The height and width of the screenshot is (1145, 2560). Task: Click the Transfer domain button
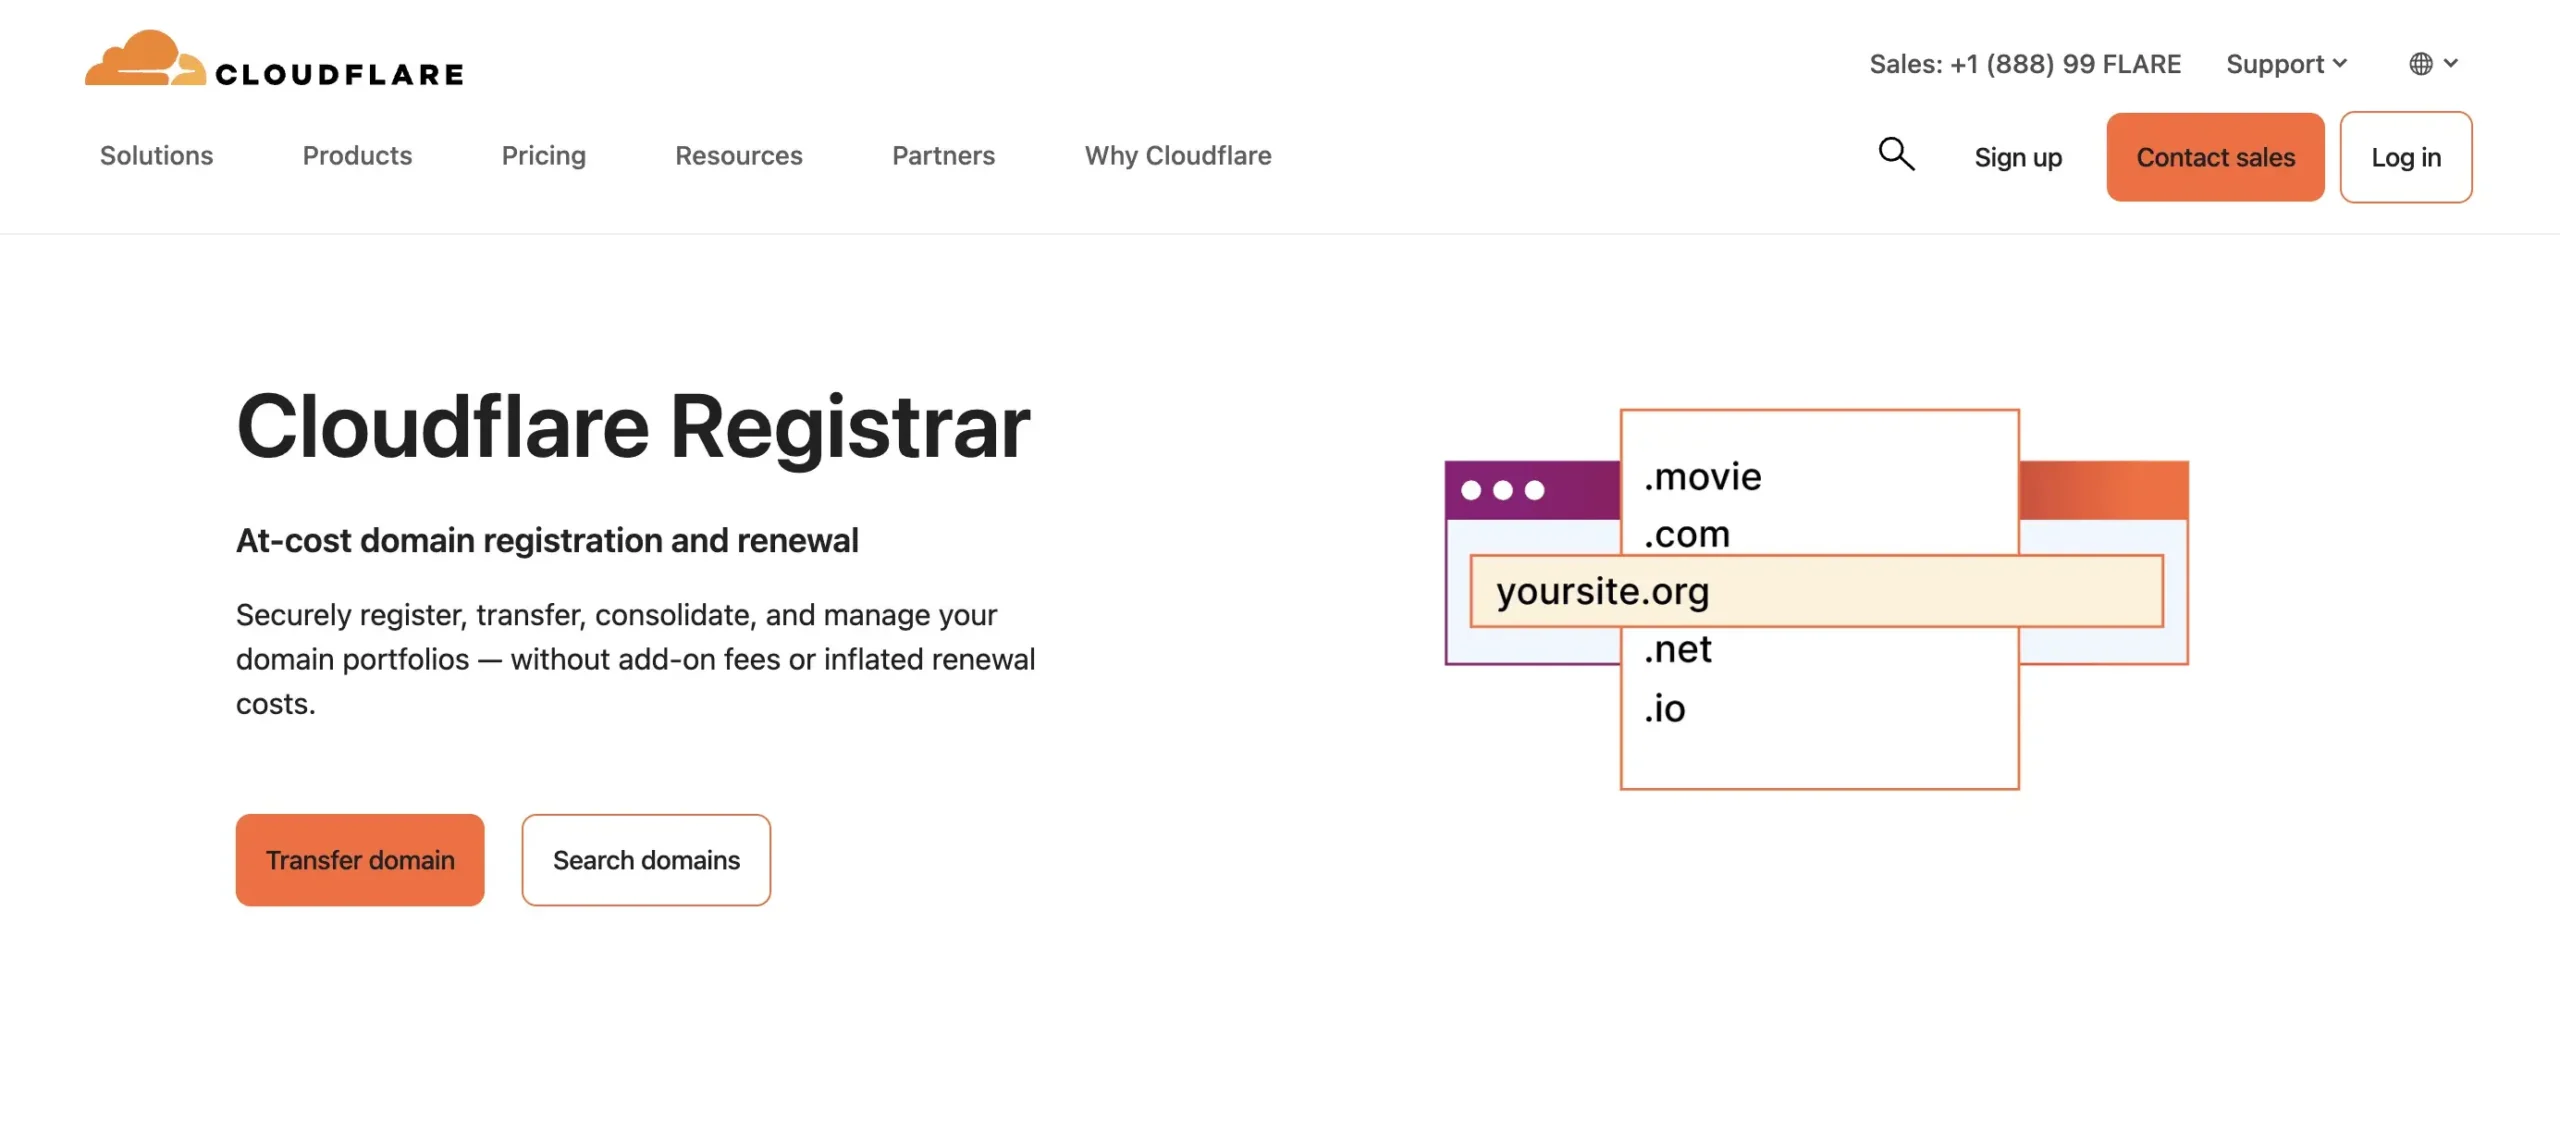(x=360, y=859)
